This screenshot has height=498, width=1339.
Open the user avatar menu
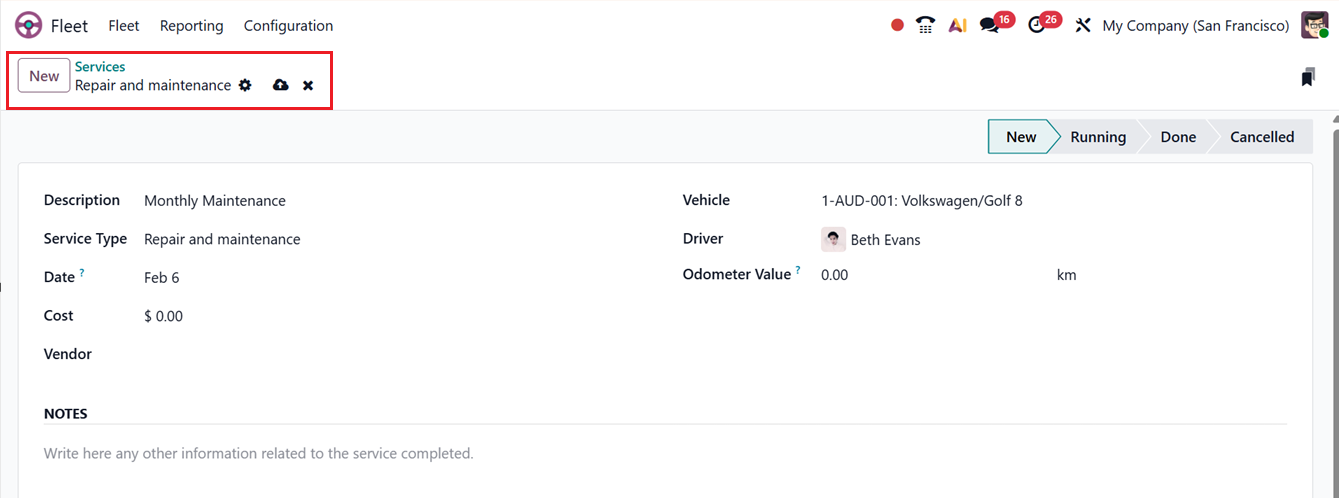pos(1314,25)
